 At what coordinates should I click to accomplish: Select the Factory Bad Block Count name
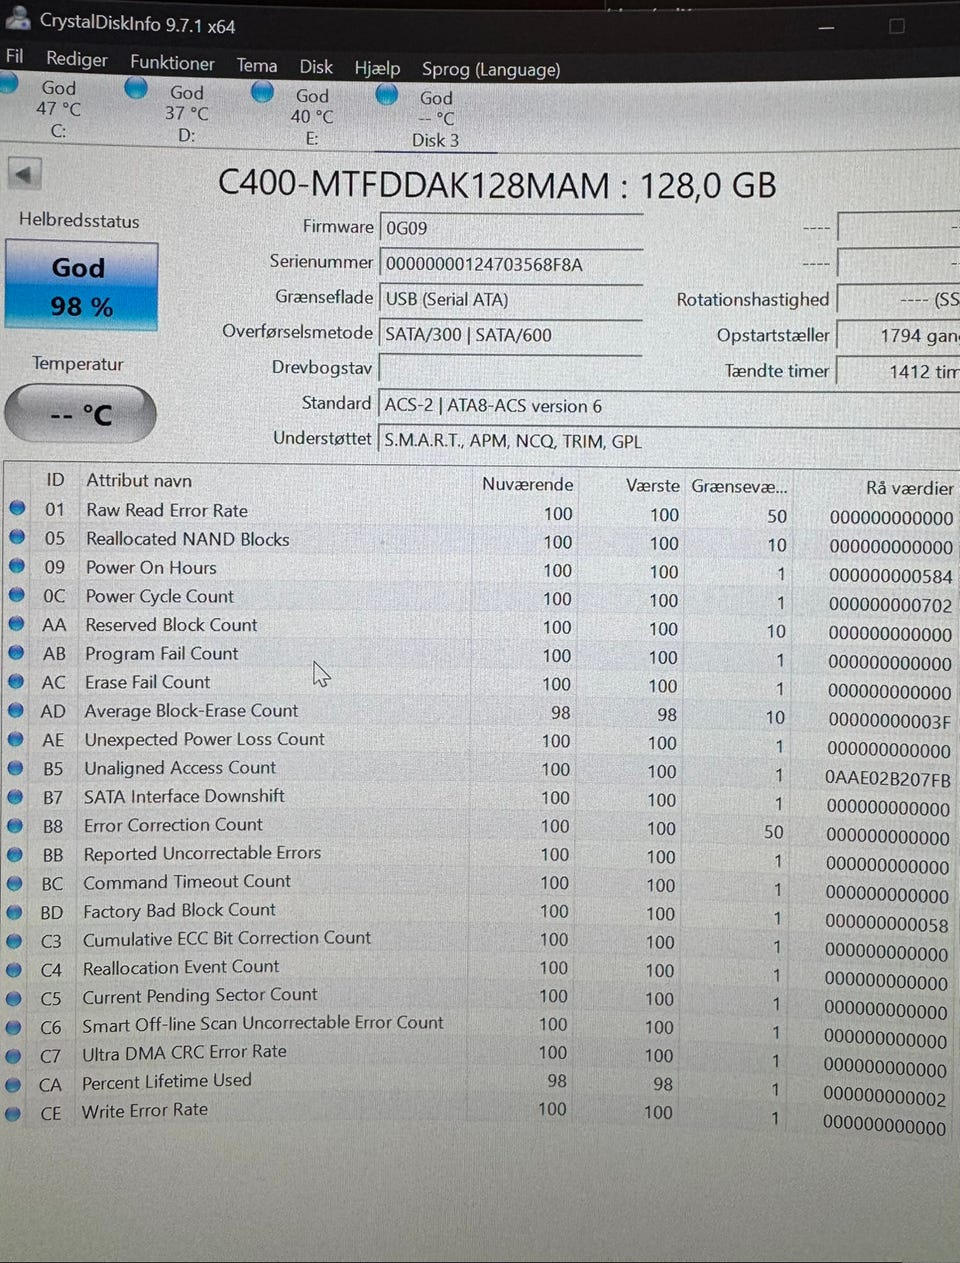click(179, 910)
